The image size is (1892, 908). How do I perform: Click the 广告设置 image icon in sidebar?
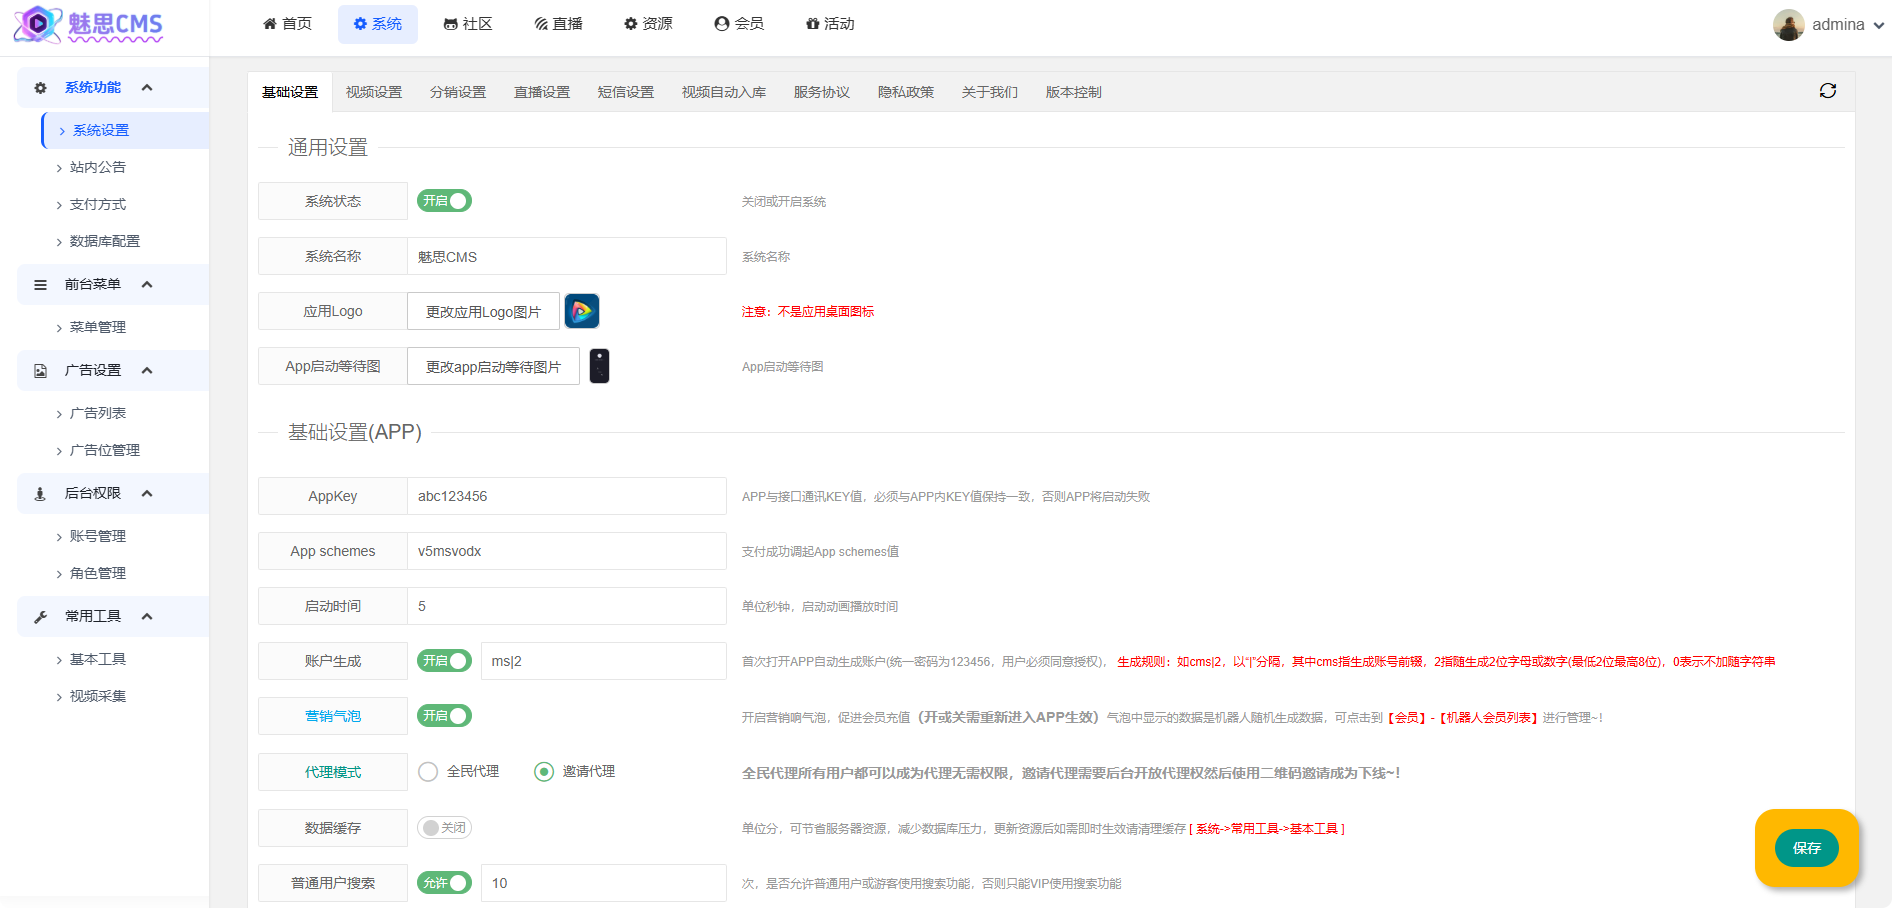(x=40, y=370)
